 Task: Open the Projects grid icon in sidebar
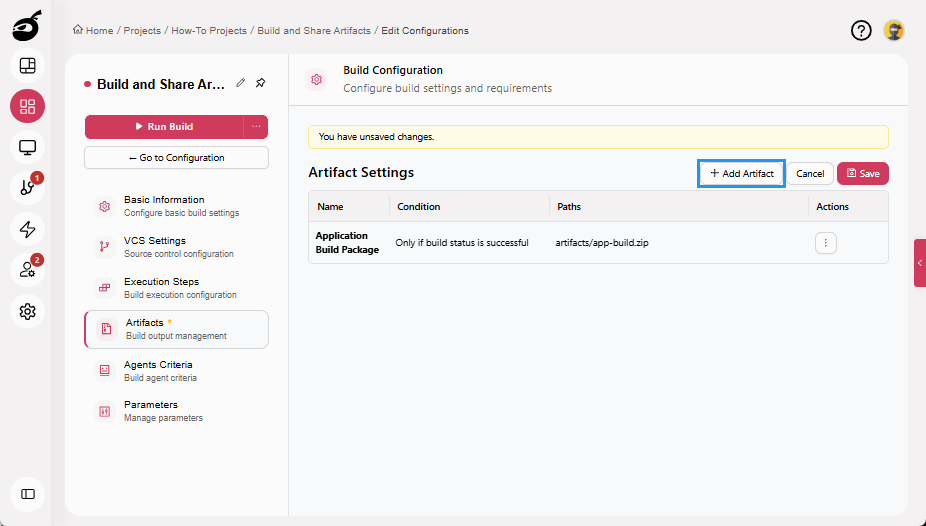pyautogui.click(x=28, y=106)
